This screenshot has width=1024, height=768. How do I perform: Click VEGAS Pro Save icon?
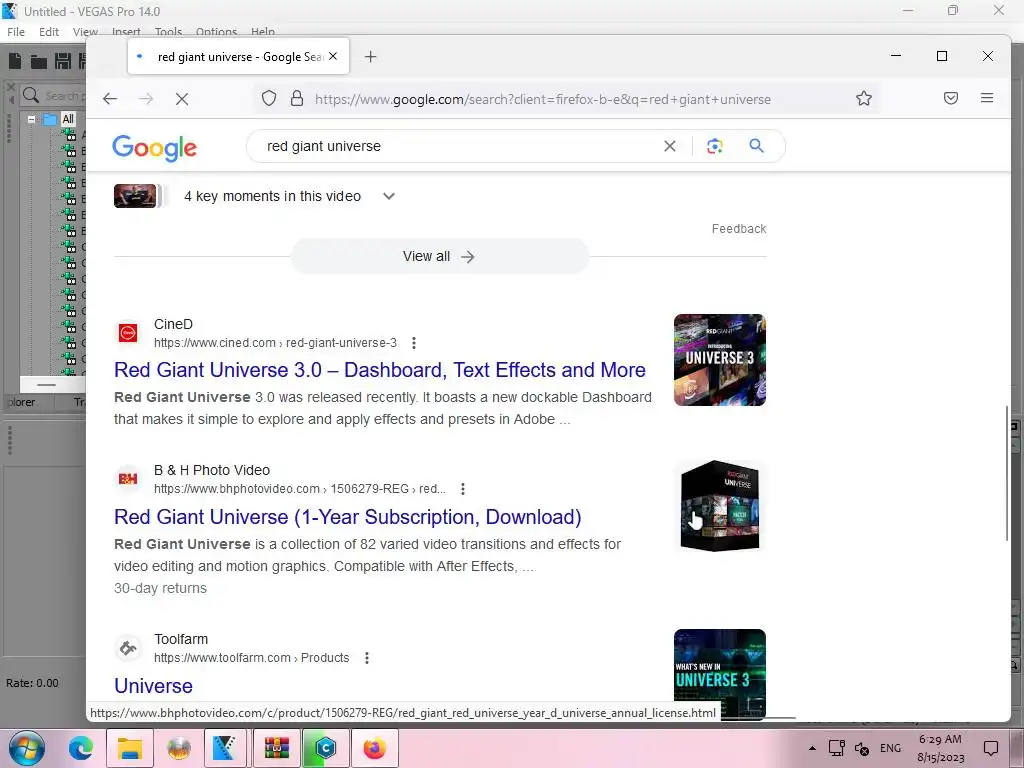point(63,61)
